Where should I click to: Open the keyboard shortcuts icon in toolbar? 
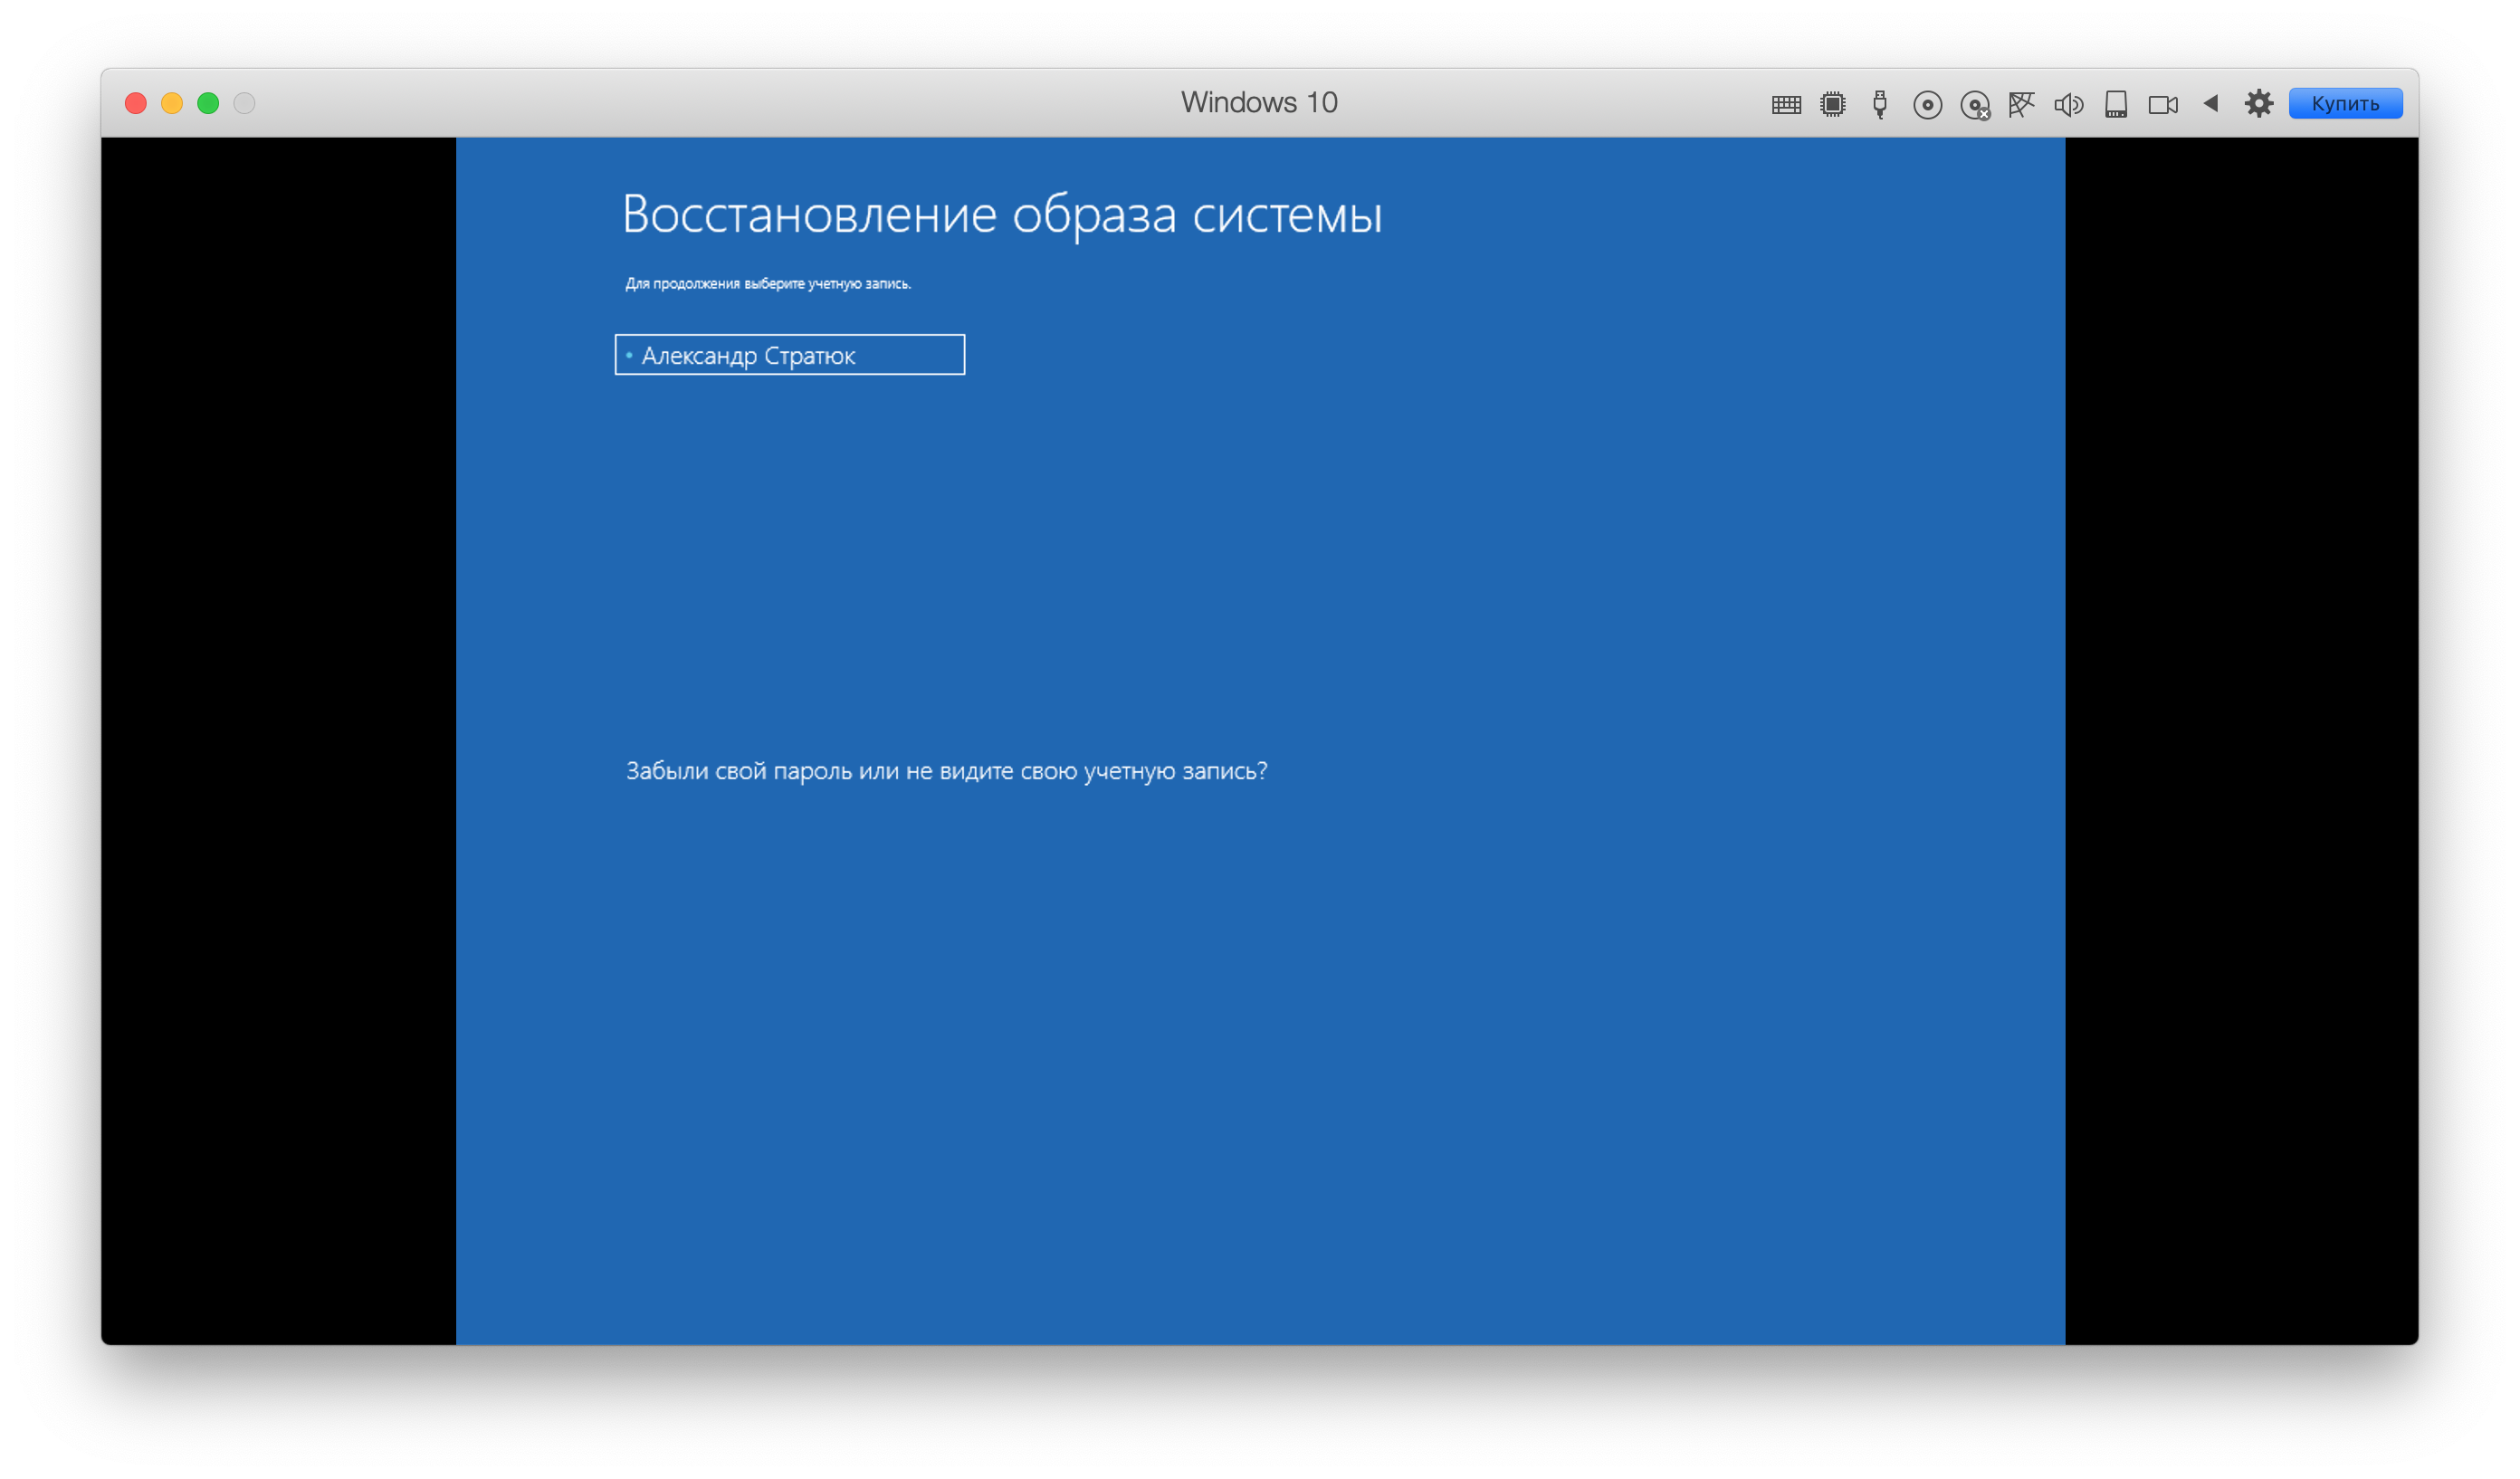[x=1786, y=104]
